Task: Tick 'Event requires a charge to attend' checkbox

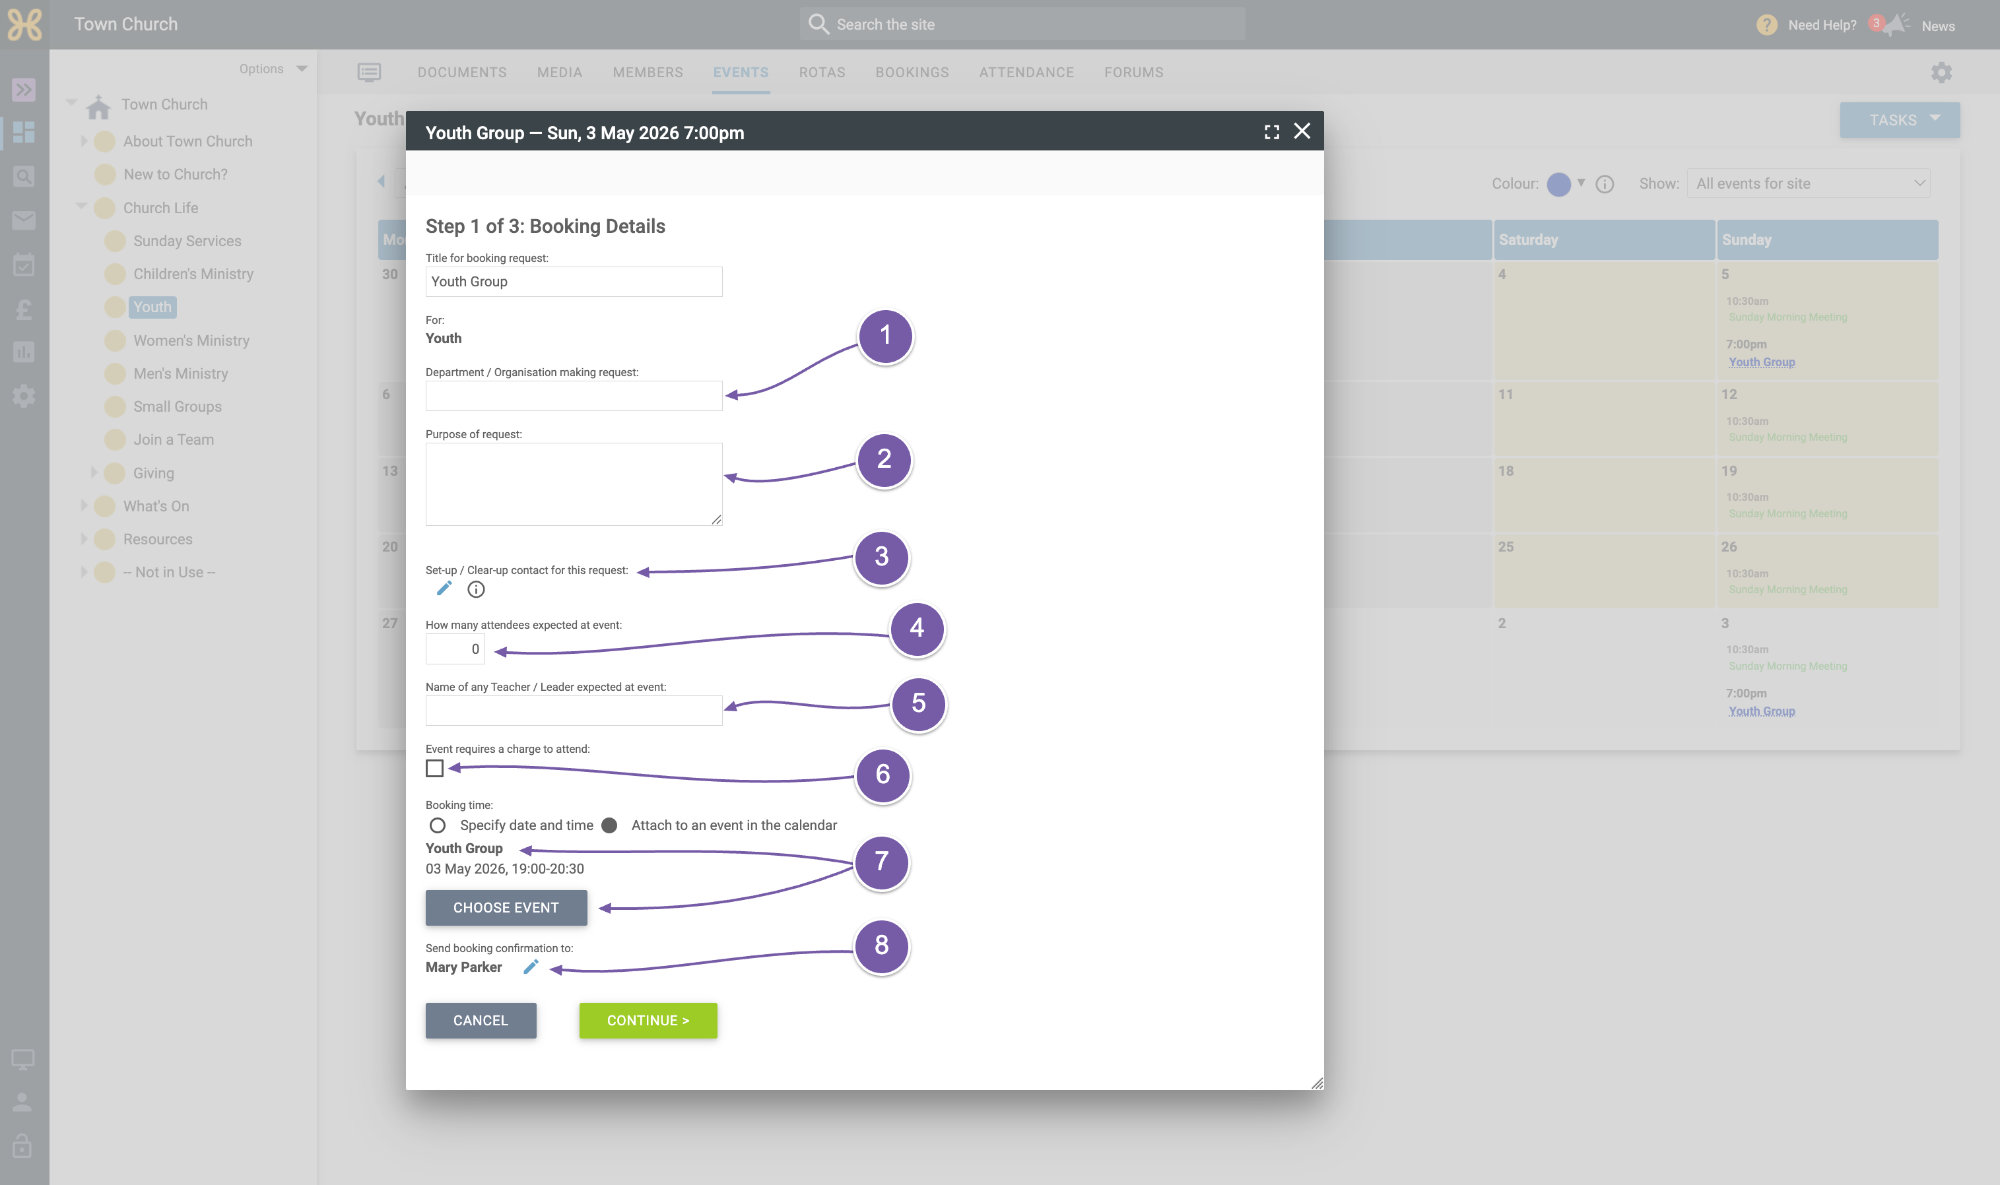Action: pos(435,768)
